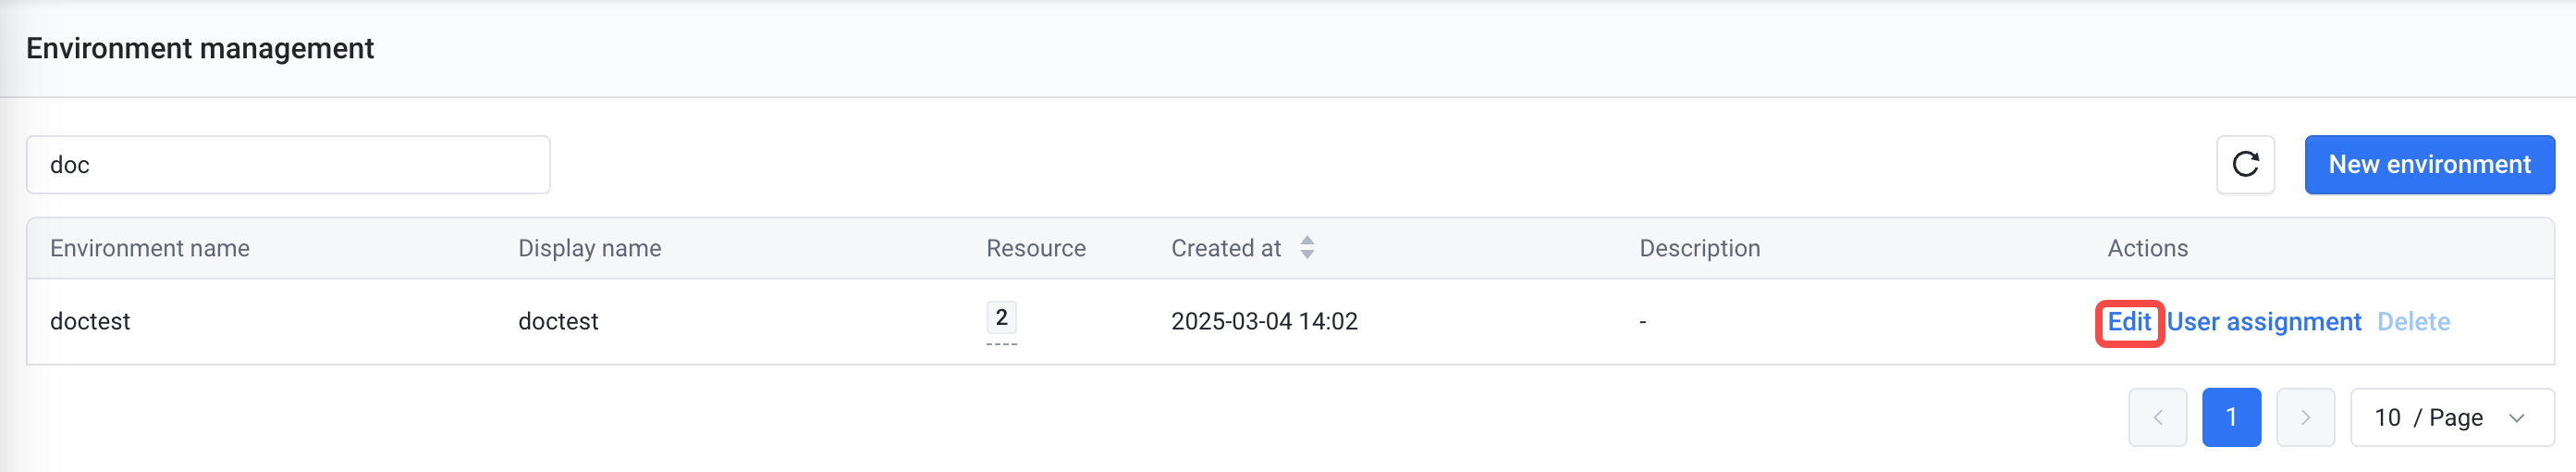Screen dimensions: 2576x472
Task: Open User assignment for doctest
Action: pos(2264,322)
